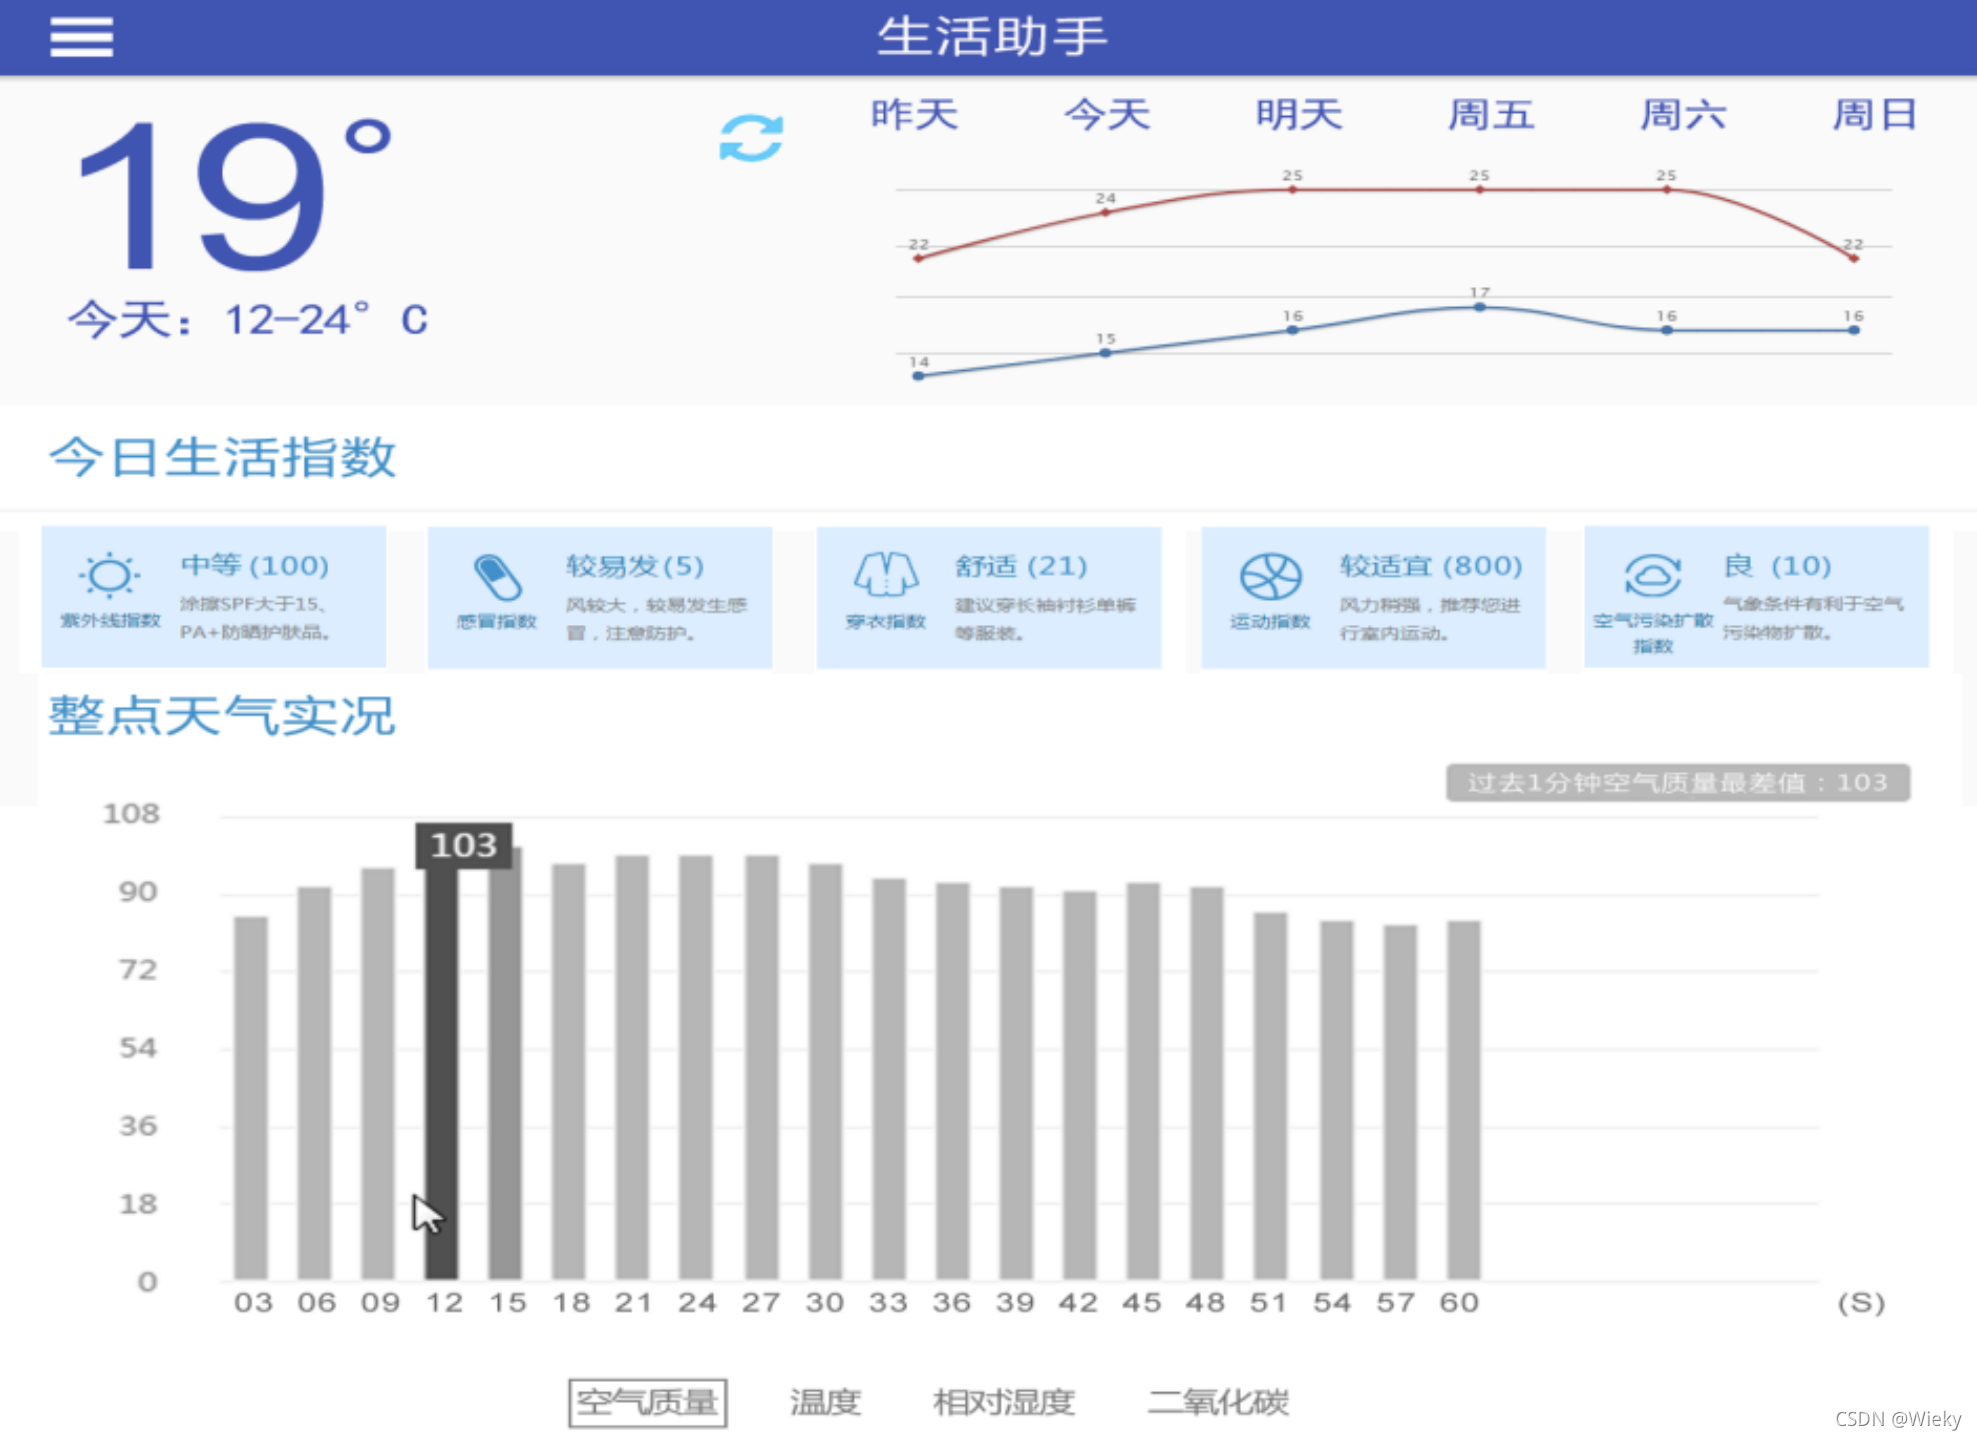Click the bar at 21 seconds
The height and width of the screenshot is (1440, 1977).
click(632, 1068)
